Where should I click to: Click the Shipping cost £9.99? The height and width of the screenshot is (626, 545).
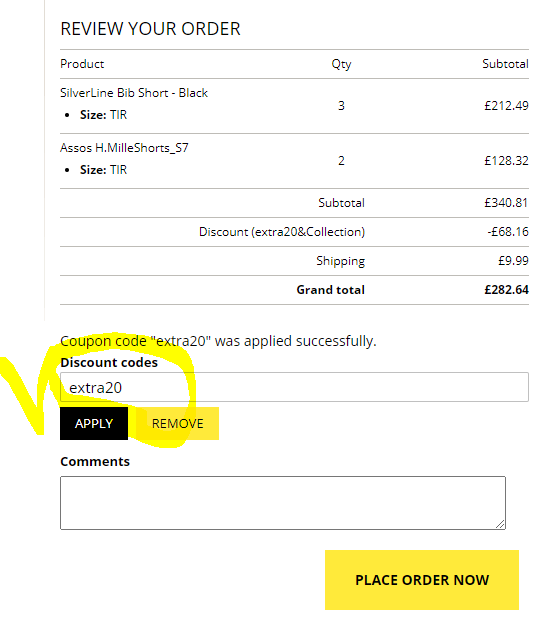point(513,261)
